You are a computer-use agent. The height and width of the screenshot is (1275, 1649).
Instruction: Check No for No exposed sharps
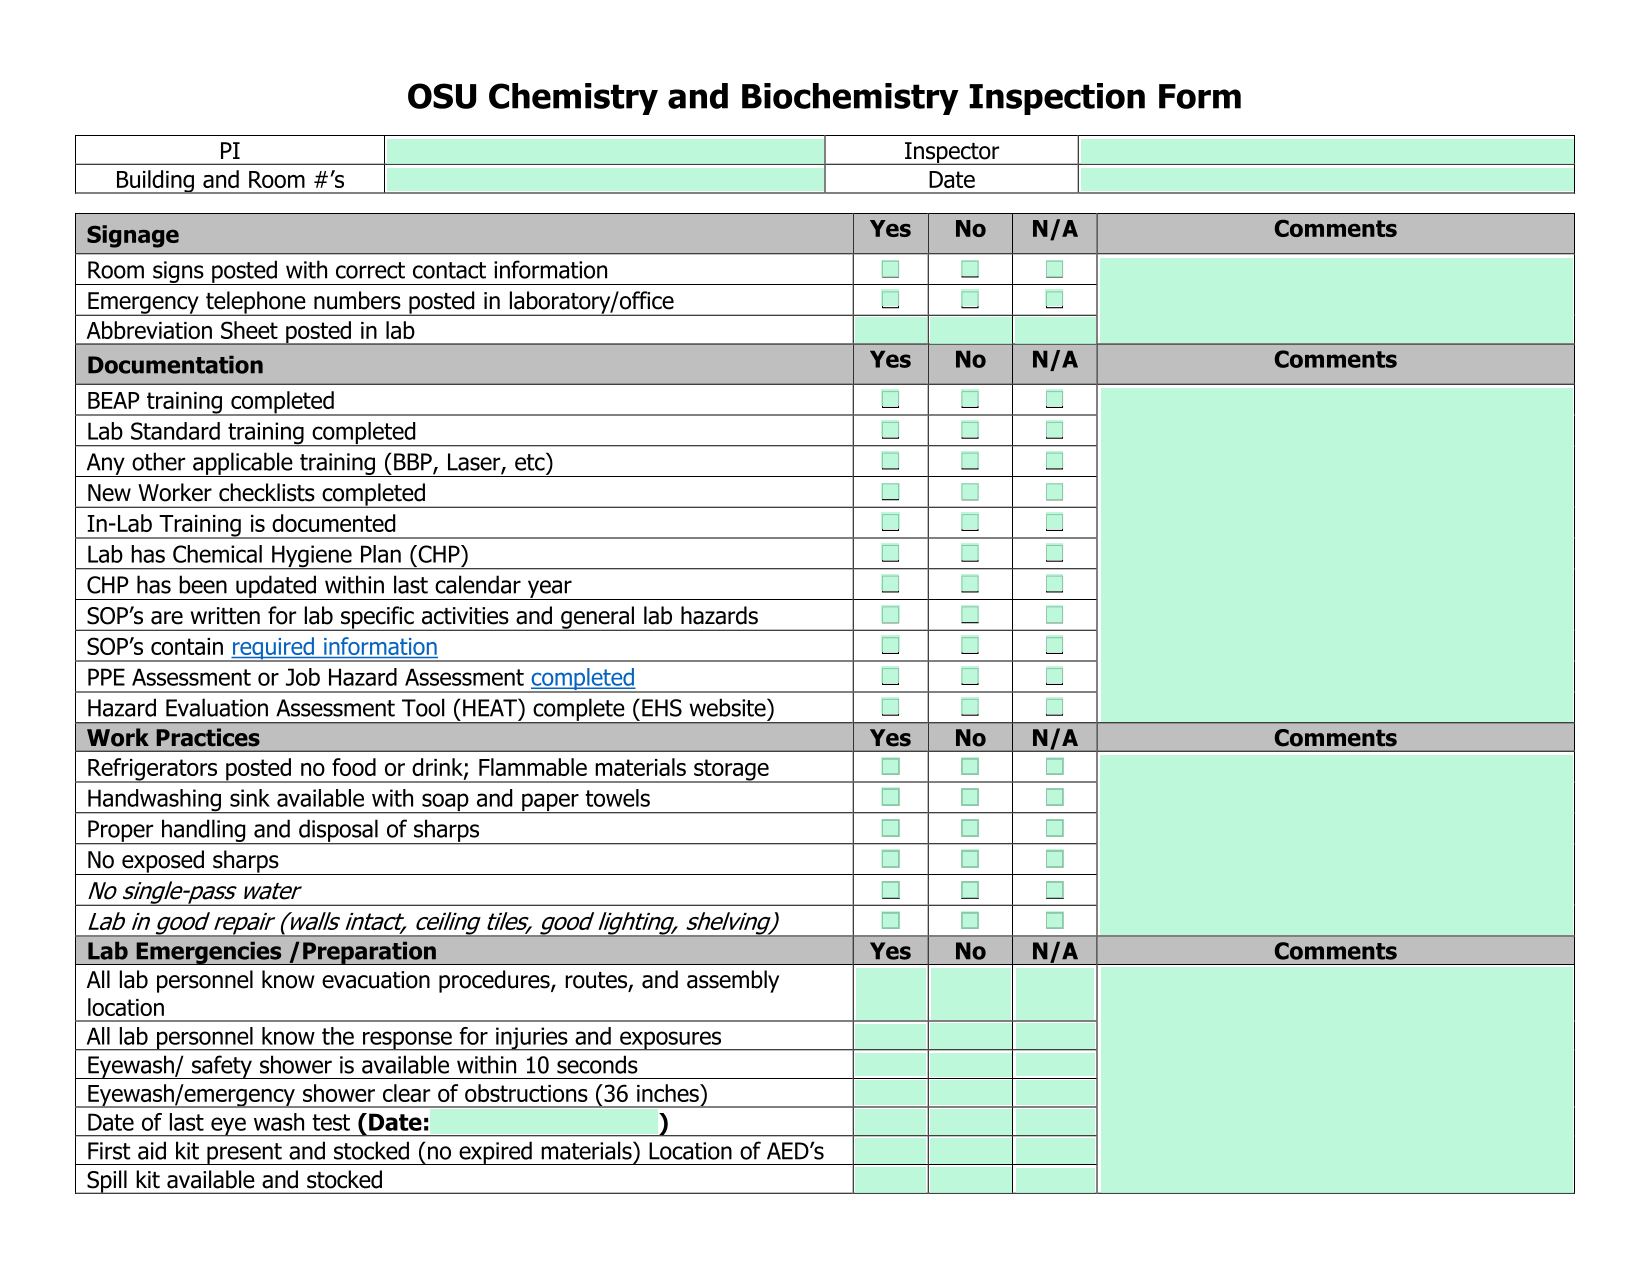(970, 860)
